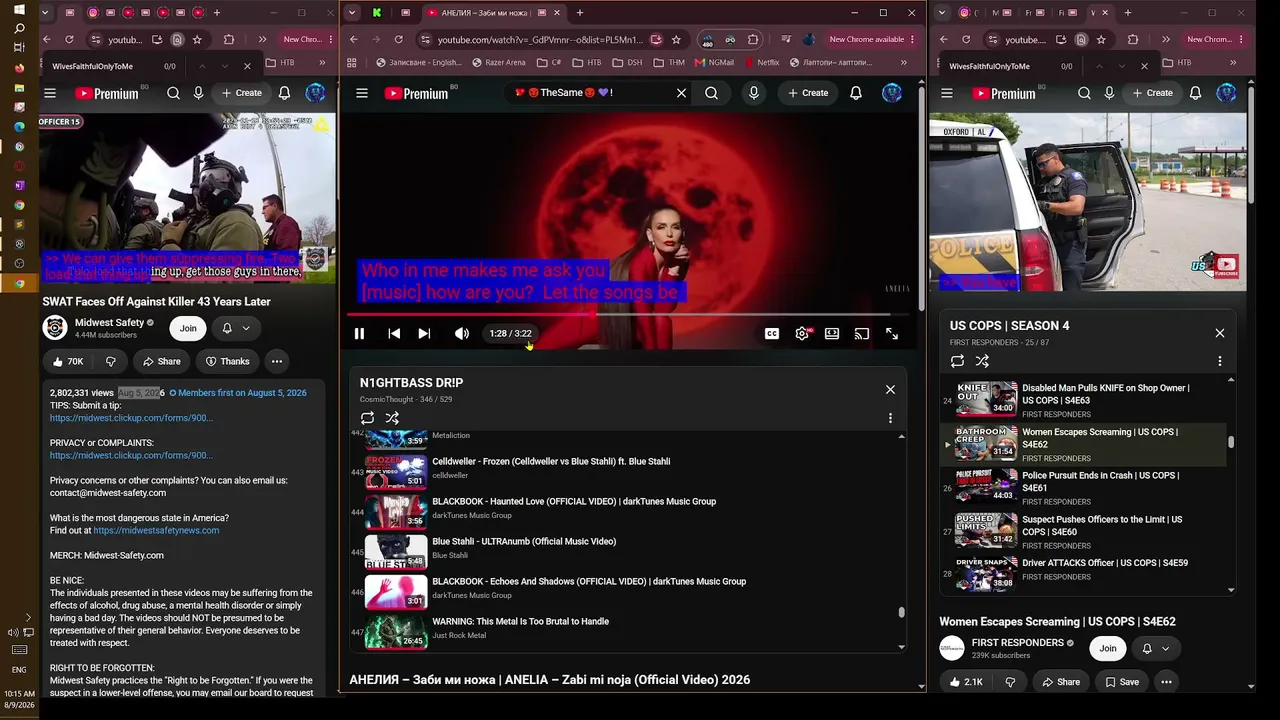The width and height of the screenshot is (1280, 720).
Task: Open notification options for FIRST RESPONDERS
Action: [1155, 648]
